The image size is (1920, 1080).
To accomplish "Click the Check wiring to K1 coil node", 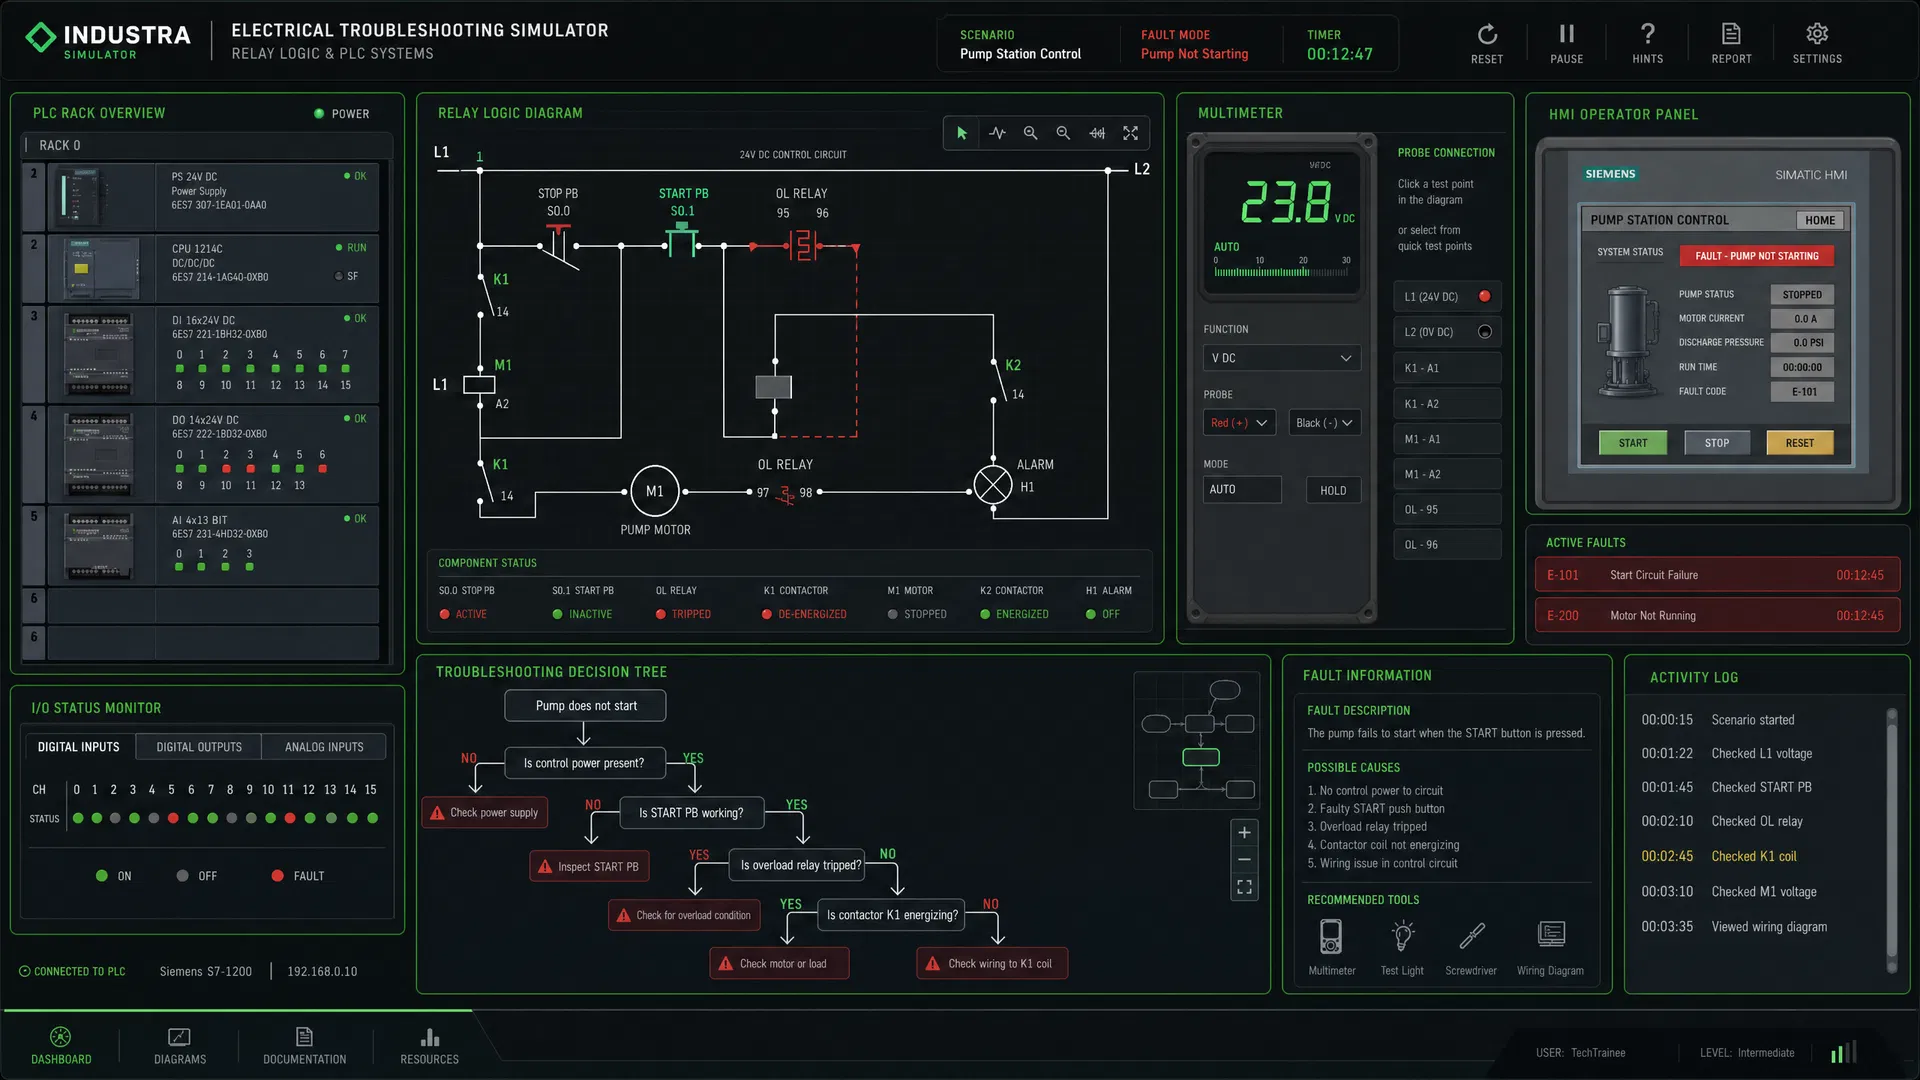I will 992,964.
